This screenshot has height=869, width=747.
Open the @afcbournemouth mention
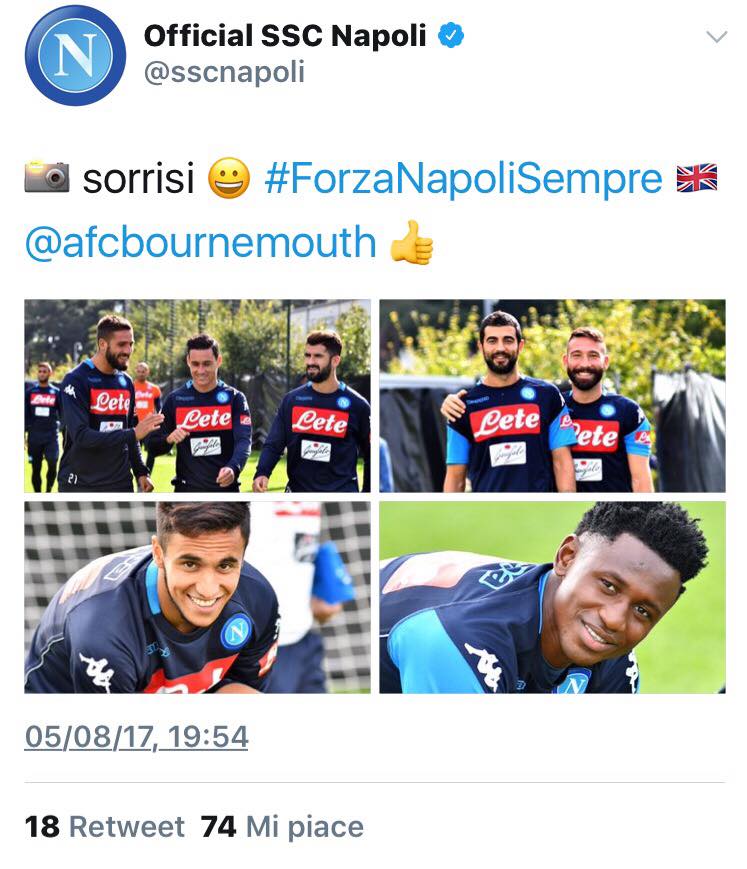[201, 242]
